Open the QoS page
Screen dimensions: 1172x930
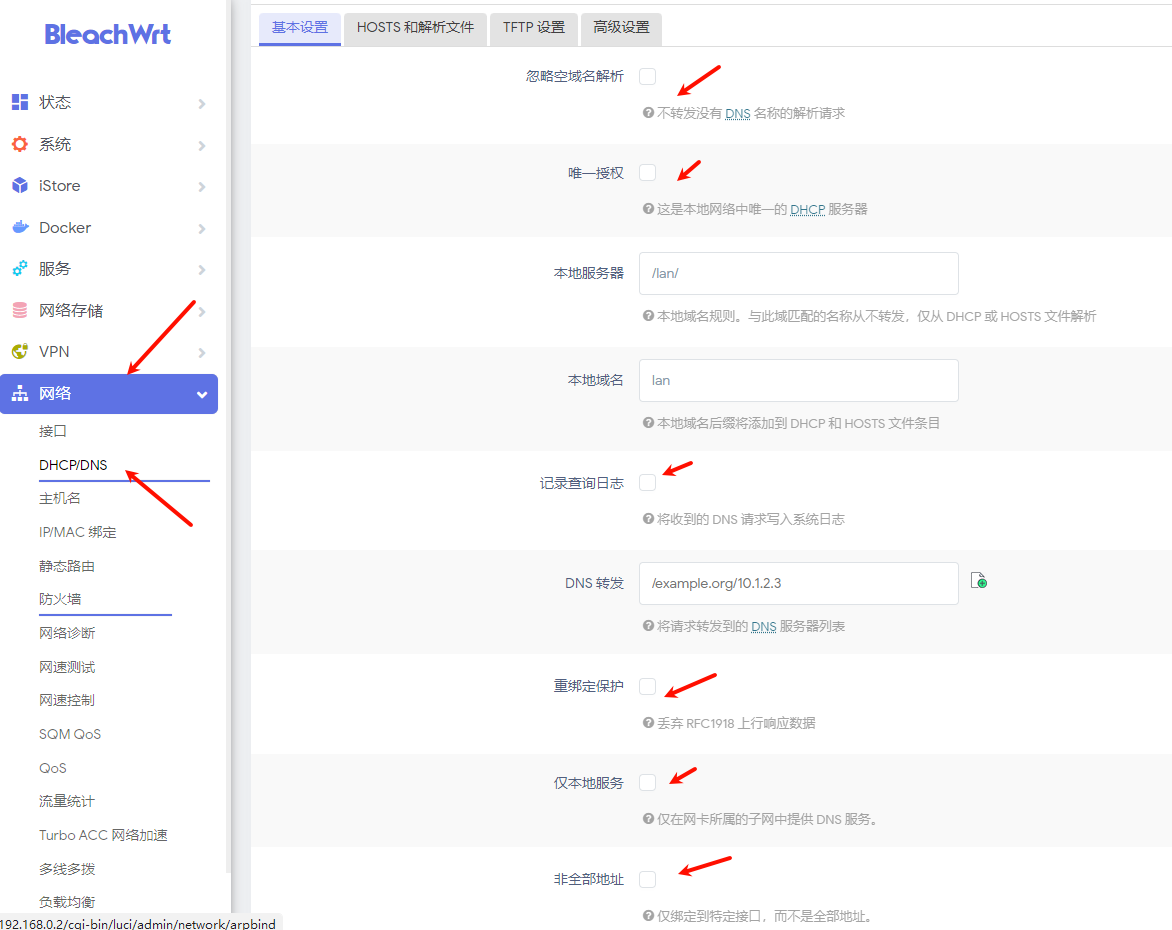click(x=53, y=768)
